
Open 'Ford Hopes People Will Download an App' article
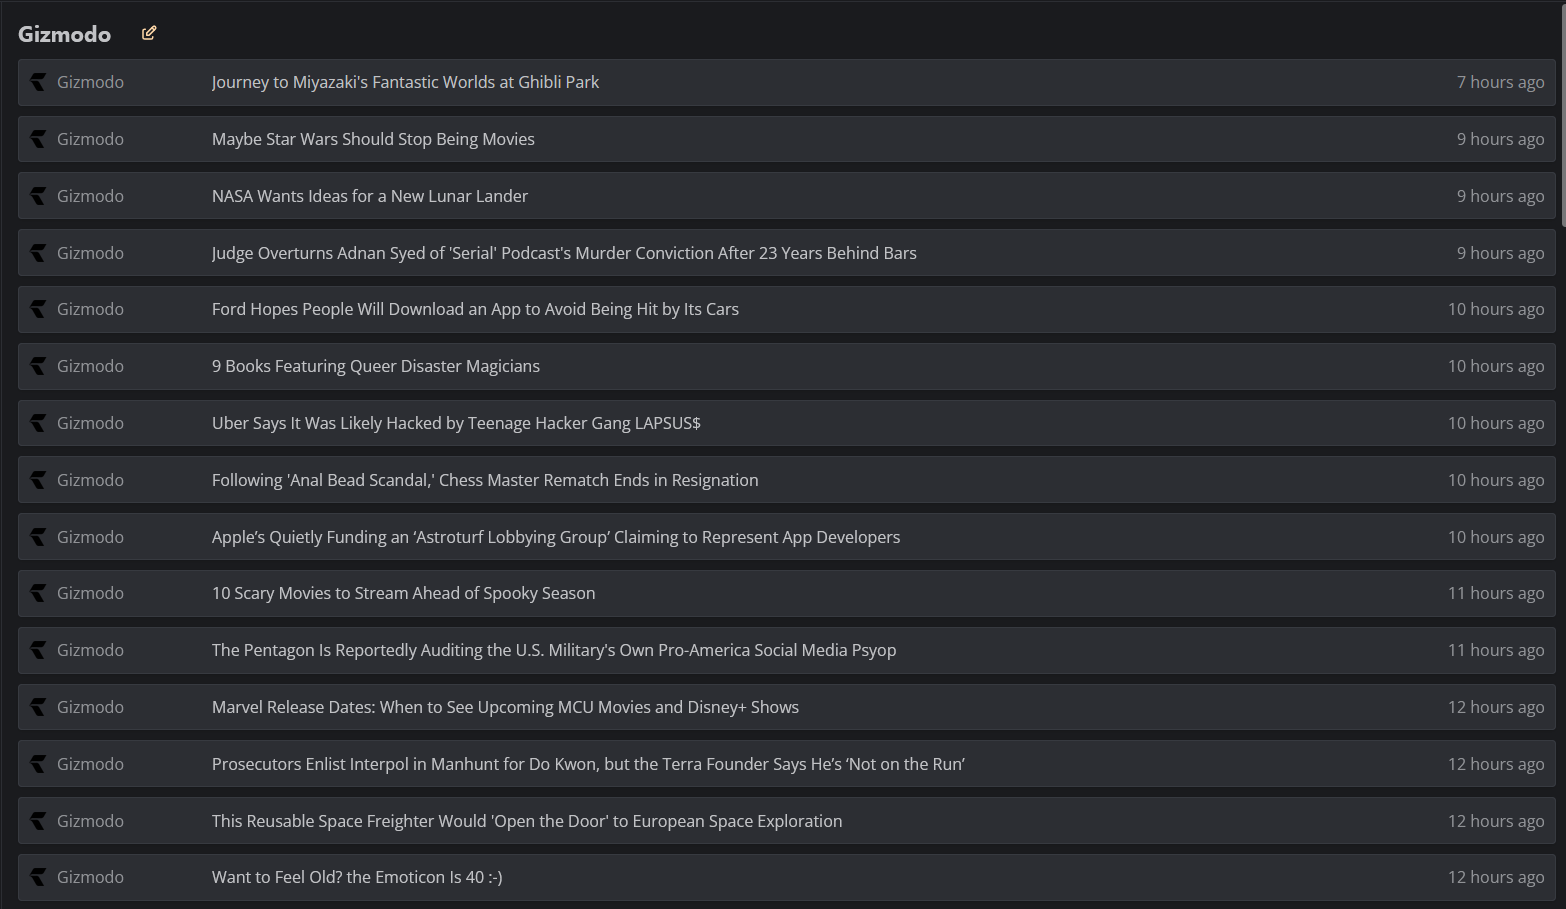(475, 309)
